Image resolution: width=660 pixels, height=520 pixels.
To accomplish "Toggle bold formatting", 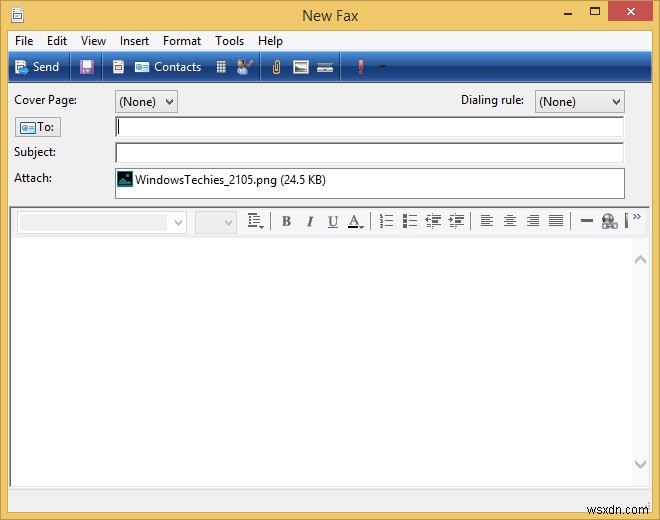I will tap(286, 221).
